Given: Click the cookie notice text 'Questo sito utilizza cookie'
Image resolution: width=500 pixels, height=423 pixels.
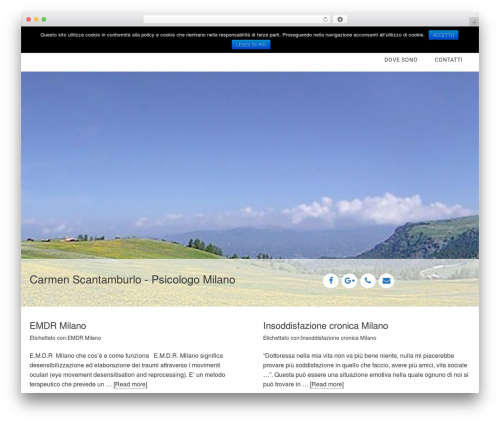Looking at the screenshot, I should coord(232,35).
